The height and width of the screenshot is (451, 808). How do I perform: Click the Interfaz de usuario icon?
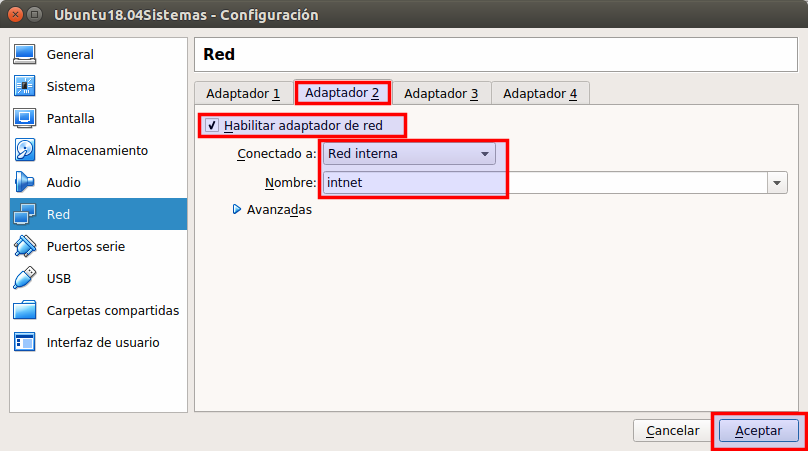(x=25, y=342)
